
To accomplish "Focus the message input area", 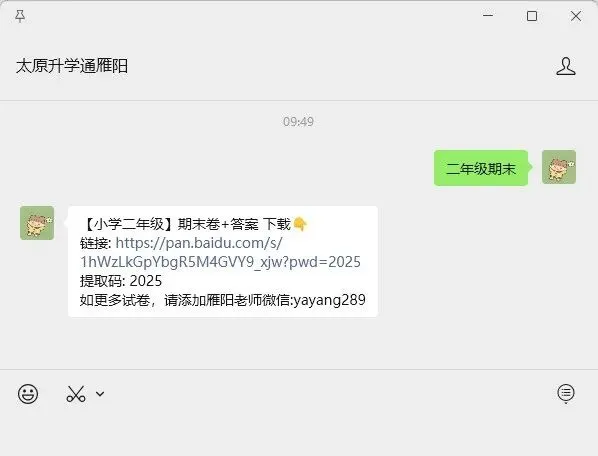I will tap(299, 431).
